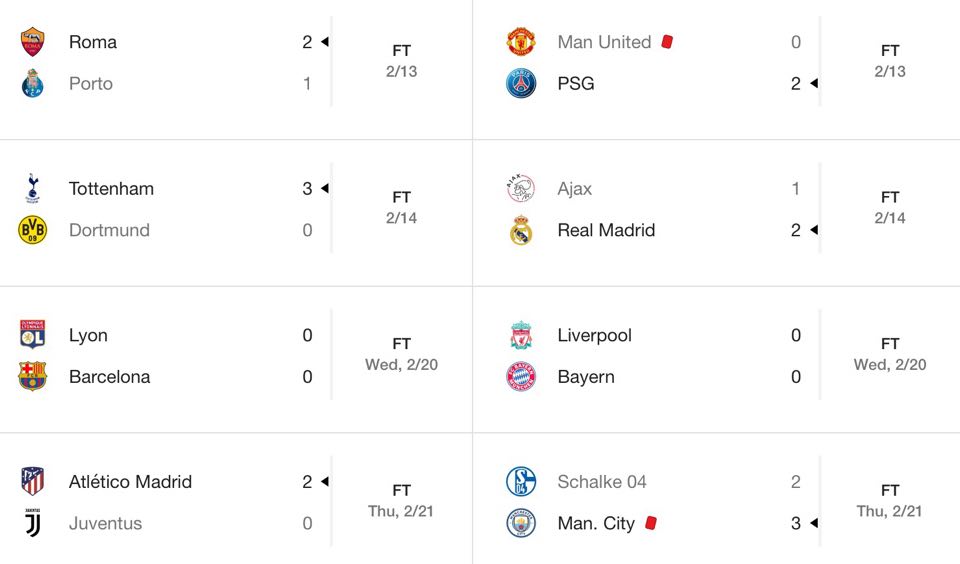
Task: Click the Juventus logo
Action: click(x=32, y=523)
